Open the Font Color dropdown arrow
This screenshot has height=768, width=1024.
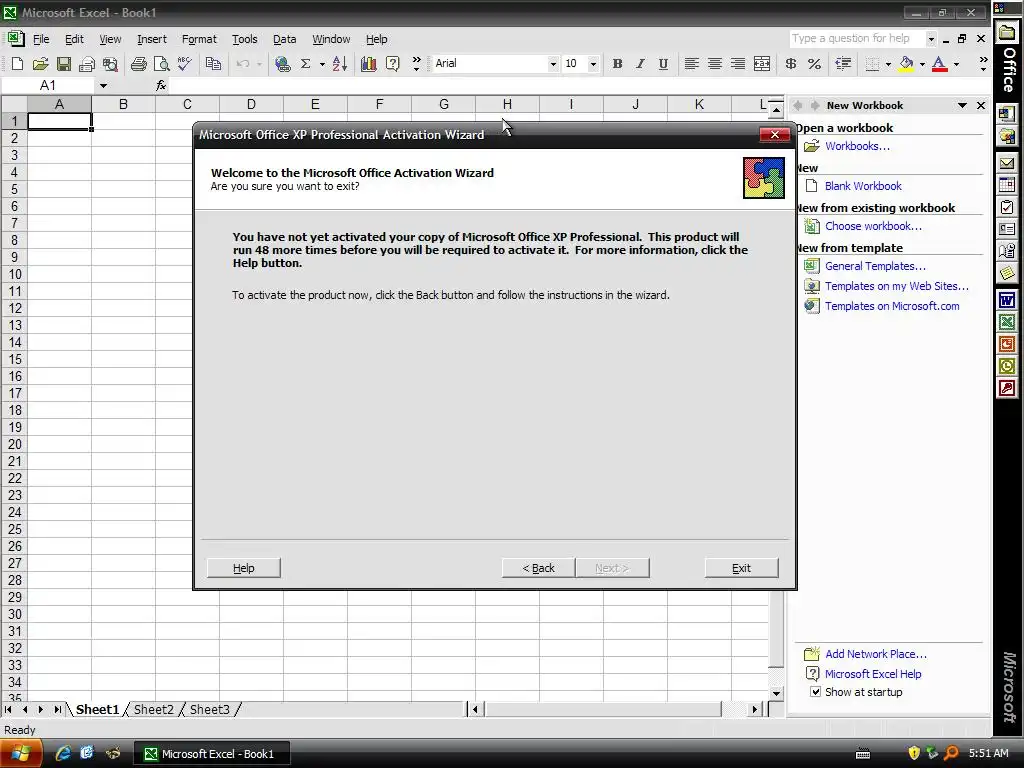[956, 64]
